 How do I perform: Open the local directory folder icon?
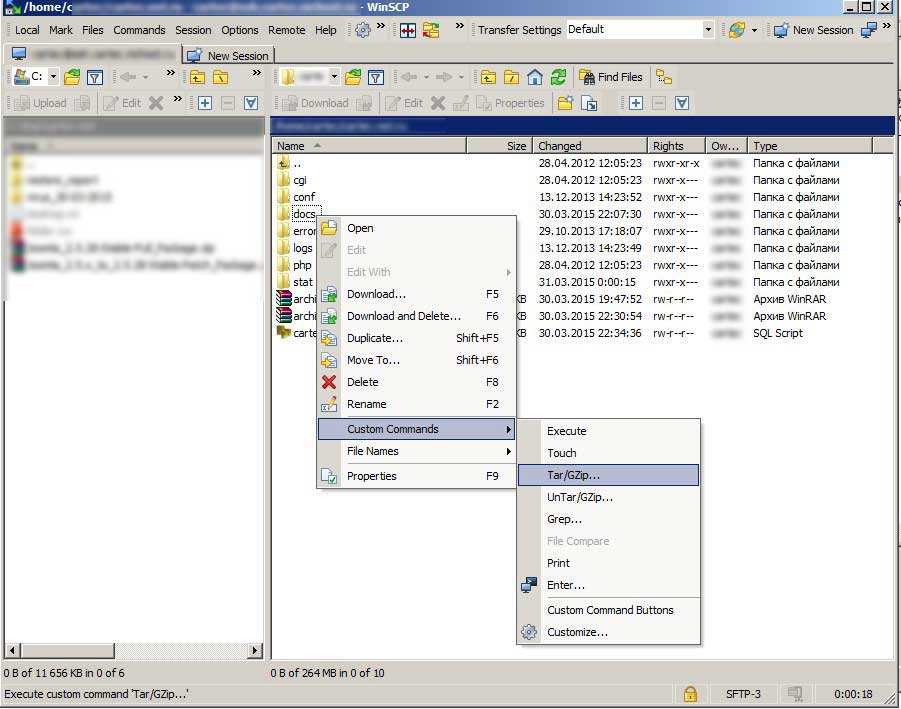click(72, 77)
